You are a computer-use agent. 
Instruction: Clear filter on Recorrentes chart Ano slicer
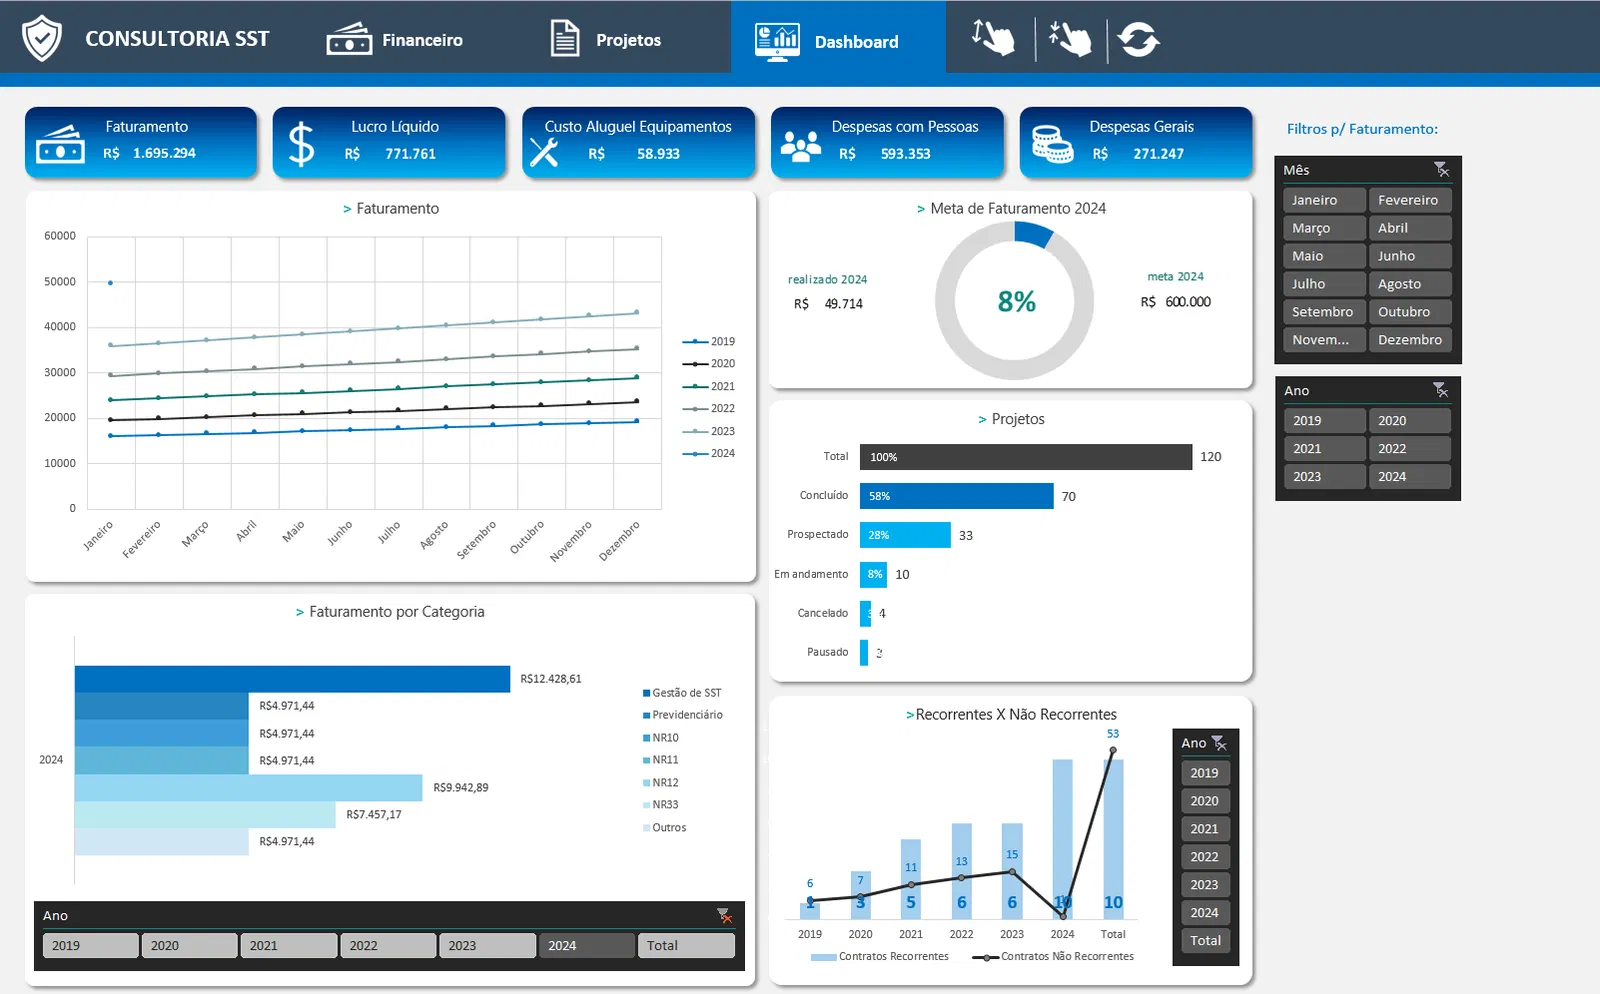tap(1219, 743)
